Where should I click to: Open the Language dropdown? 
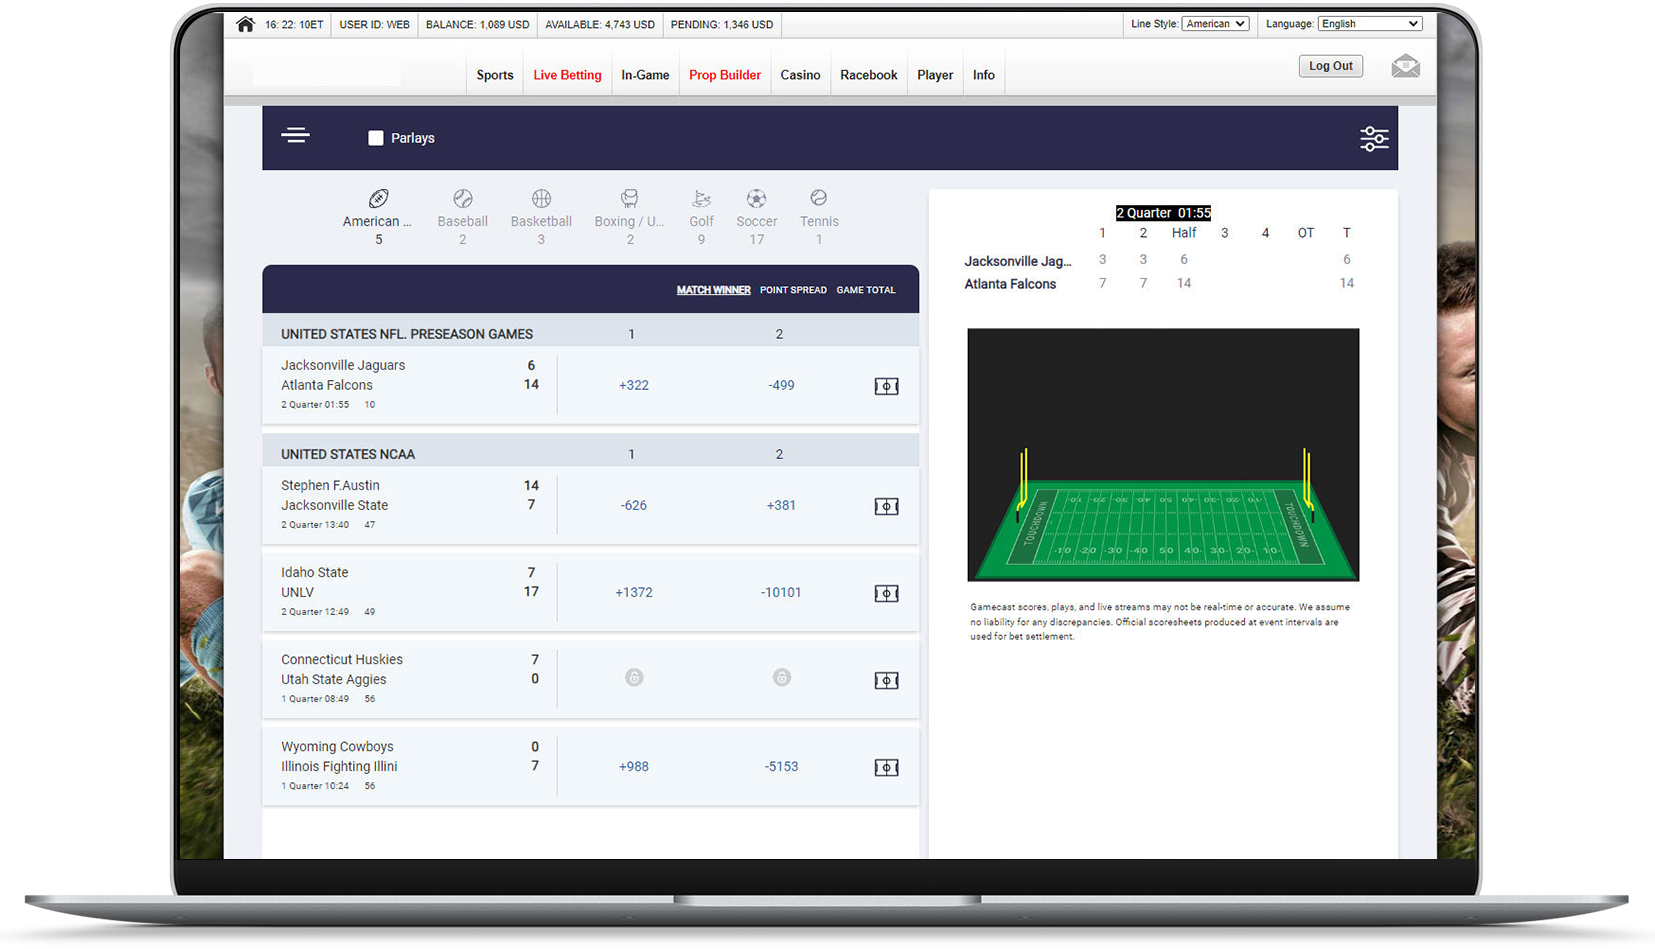[1370, 24]
